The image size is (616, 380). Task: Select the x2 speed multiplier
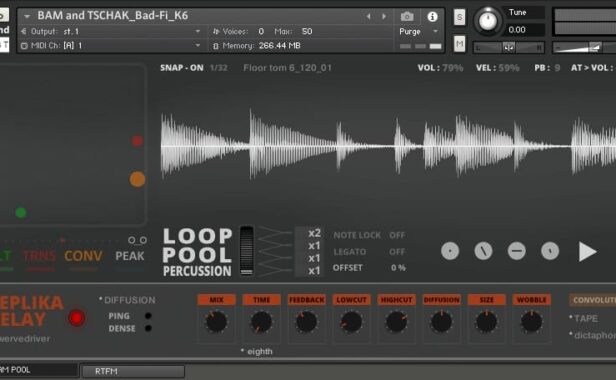pyautogui.click(x=314, y=233)
